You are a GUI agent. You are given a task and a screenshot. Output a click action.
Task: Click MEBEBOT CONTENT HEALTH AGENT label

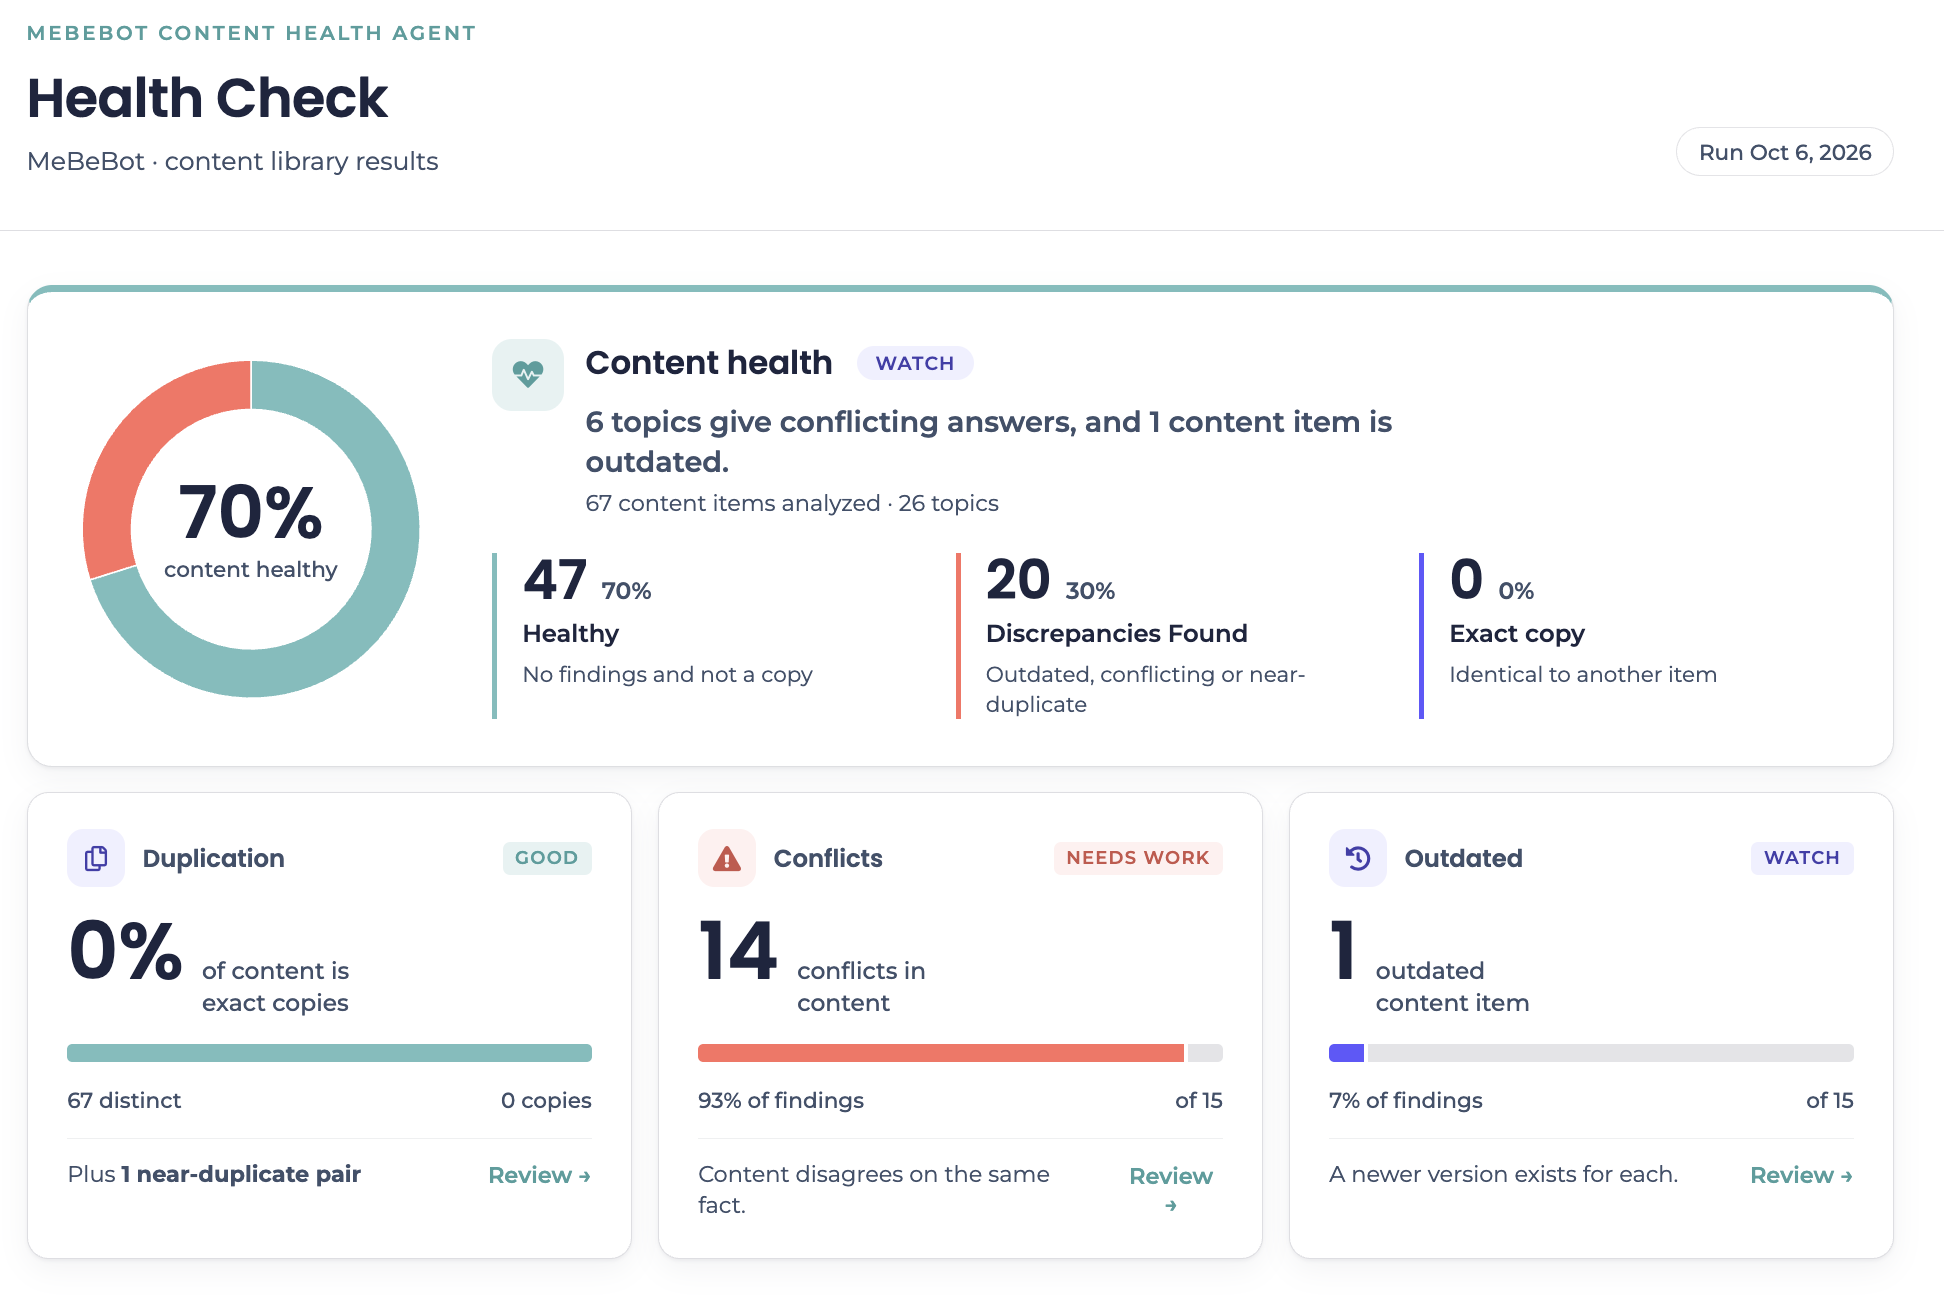click(x=251, y=33)
